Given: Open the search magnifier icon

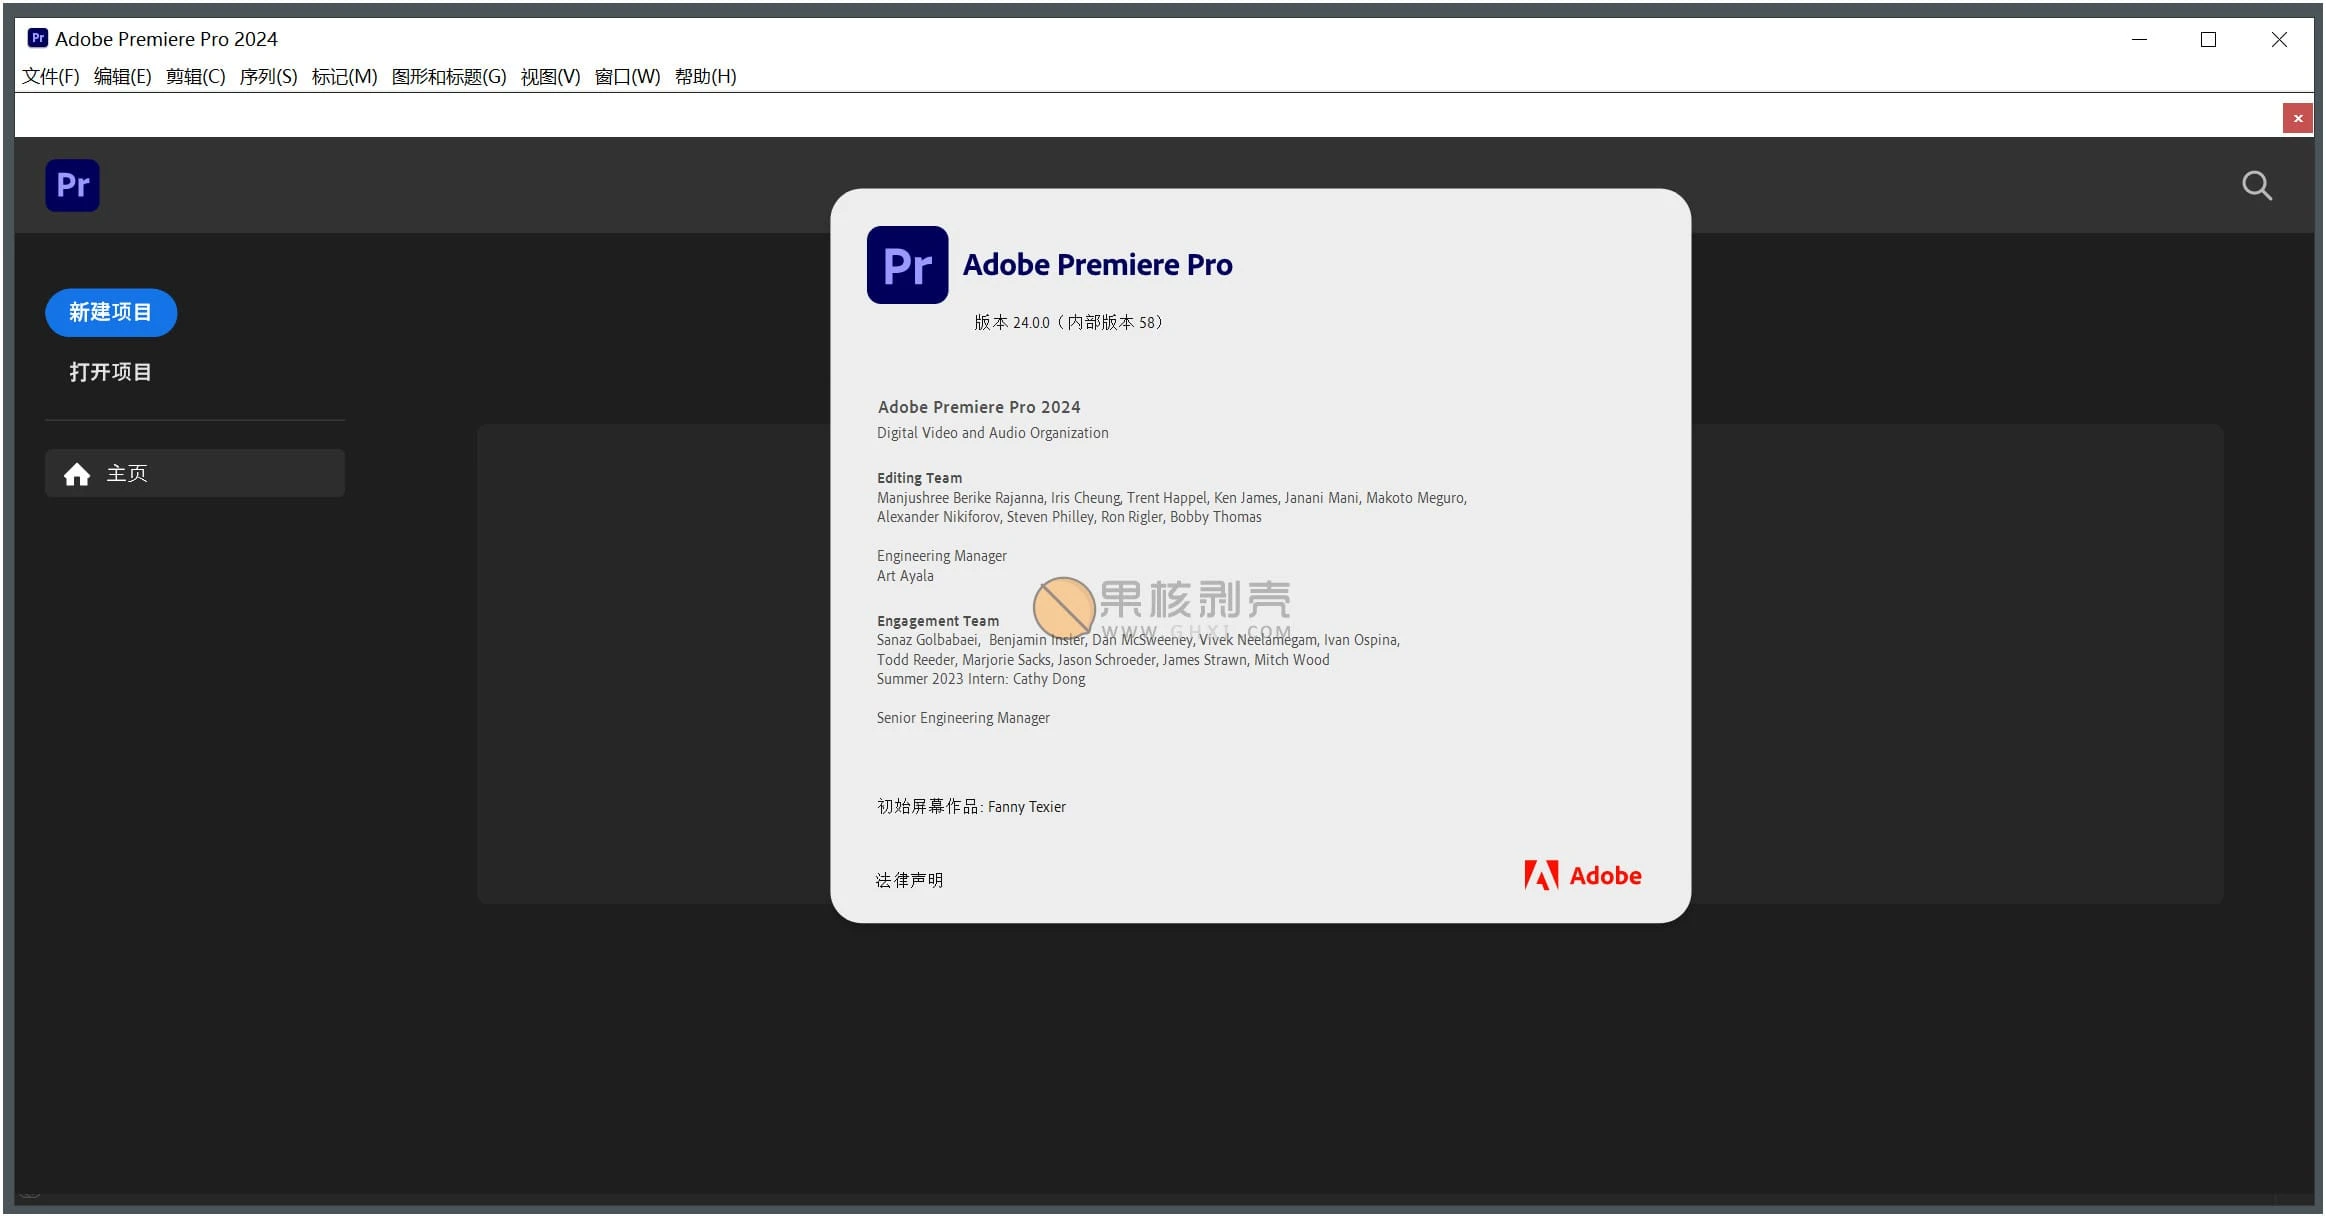Looking at the screenshot, I should point(2256,186).
